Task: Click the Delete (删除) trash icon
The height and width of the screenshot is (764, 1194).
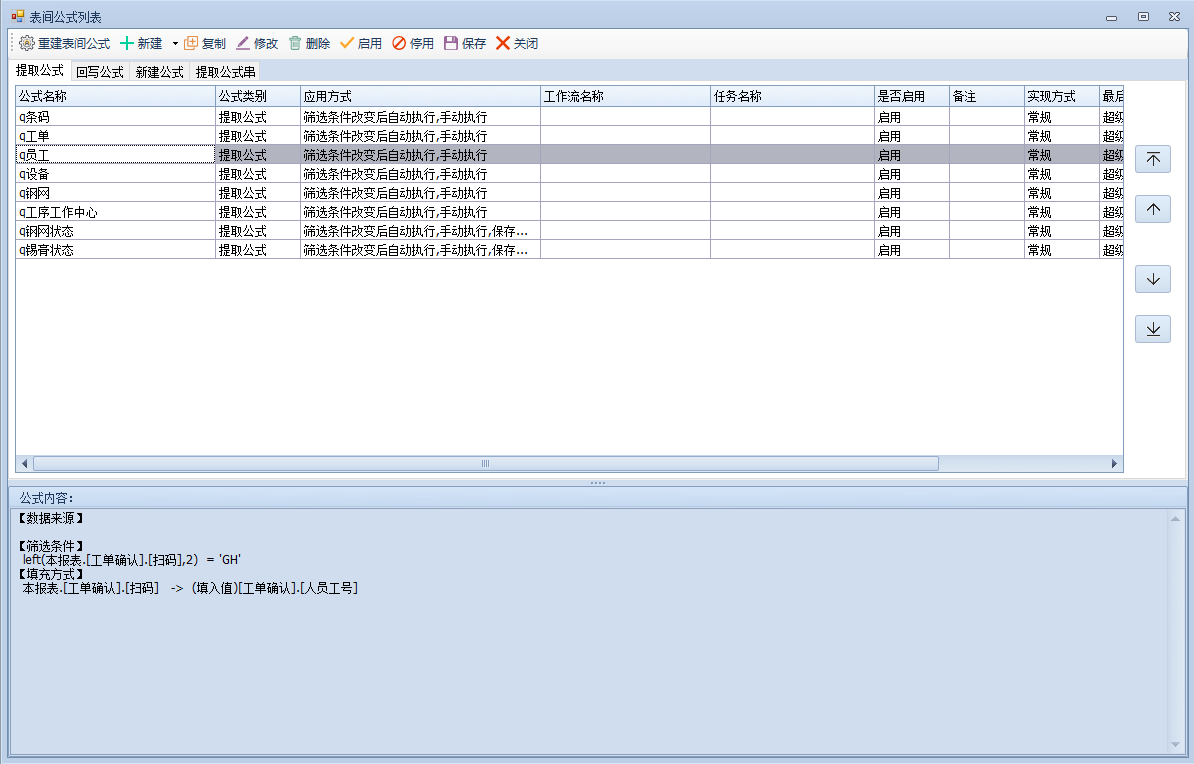Action: click(295, 44)
